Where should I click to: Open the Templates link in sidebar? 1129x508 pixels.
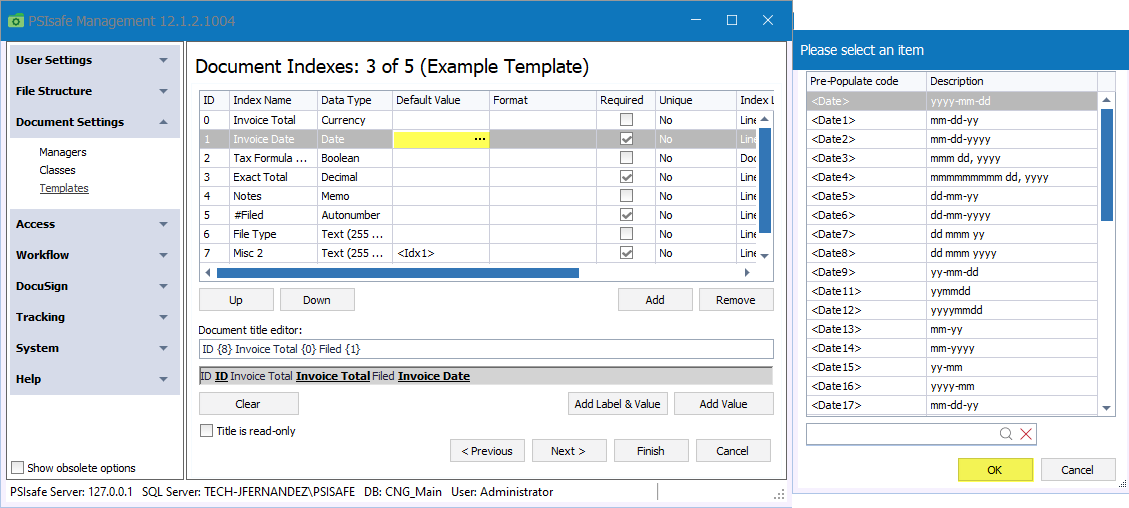click(x=64, y=189)
